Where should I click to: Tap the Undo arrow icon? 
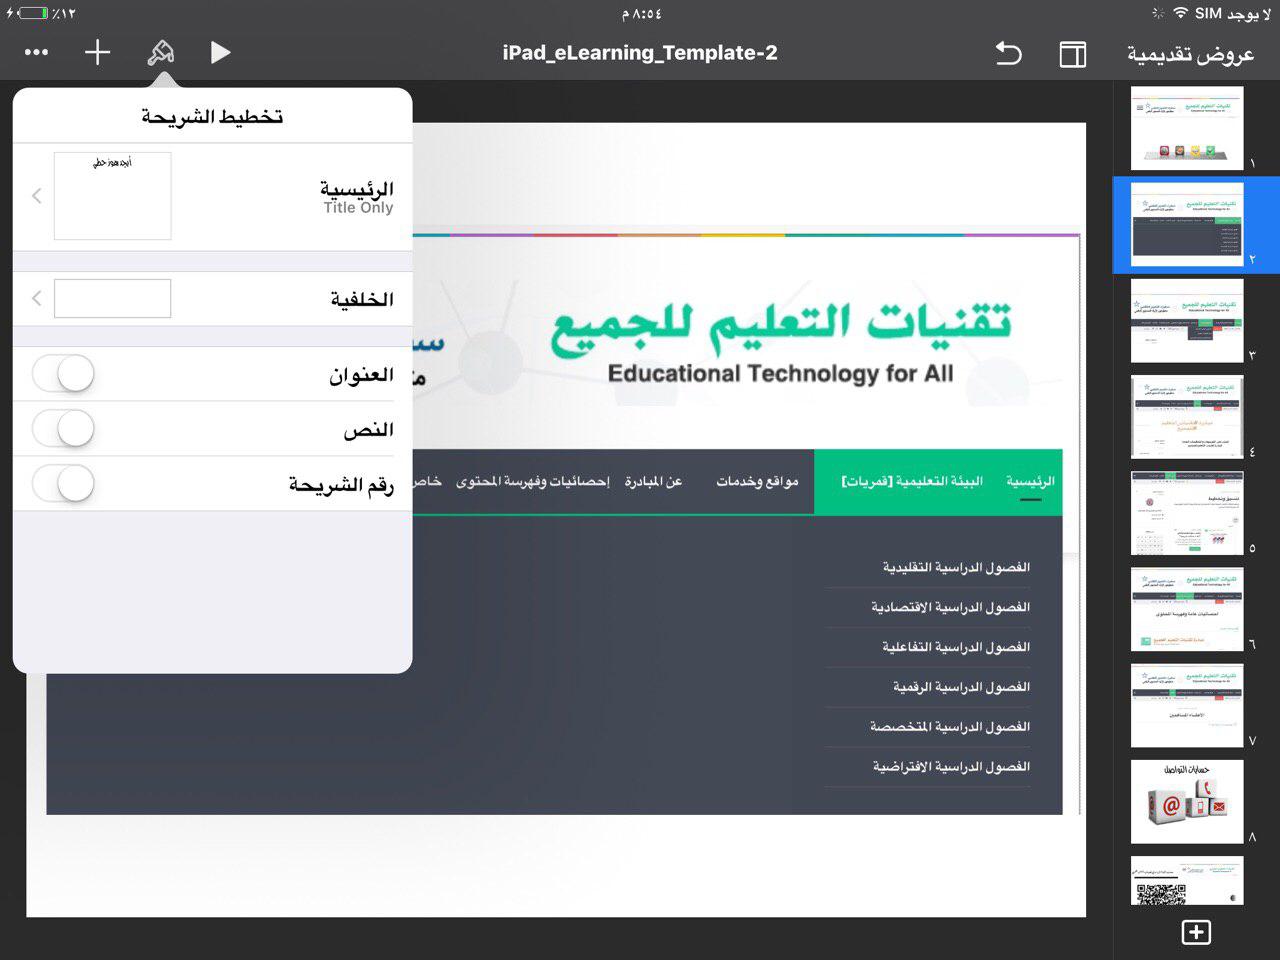coord(1008,53)
